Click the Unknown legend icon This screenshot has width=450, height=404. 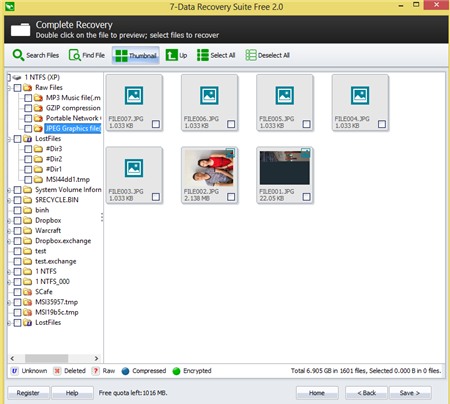(14, 371)
